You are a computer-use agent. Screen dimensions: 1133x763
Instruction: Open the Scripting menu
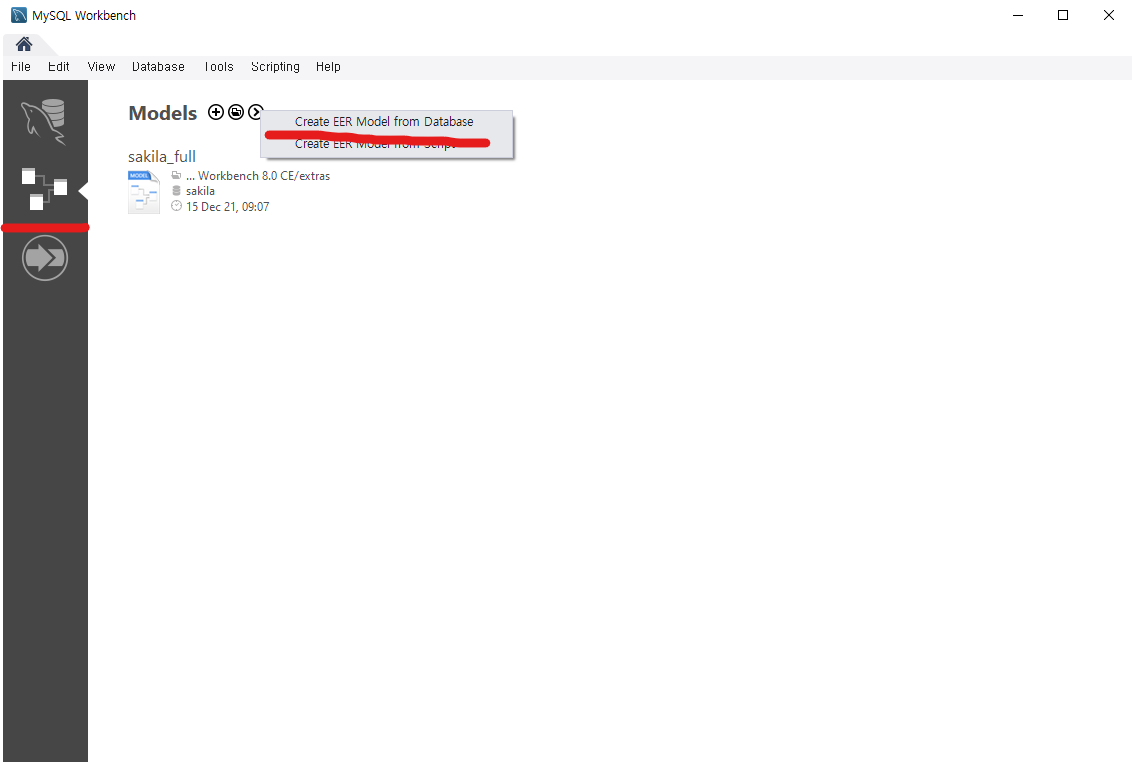pos(275,66)
